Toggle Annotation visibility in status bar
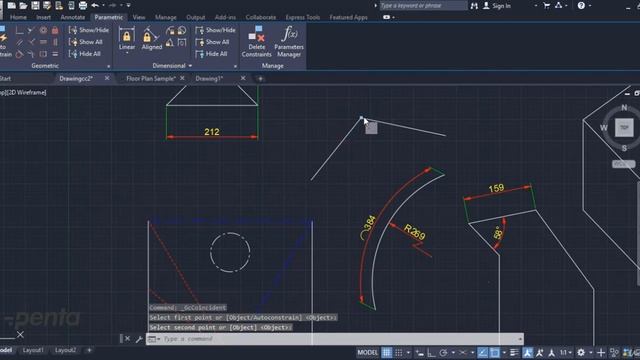The height and width of the screenshot is (360, 640). coord(528,352)
